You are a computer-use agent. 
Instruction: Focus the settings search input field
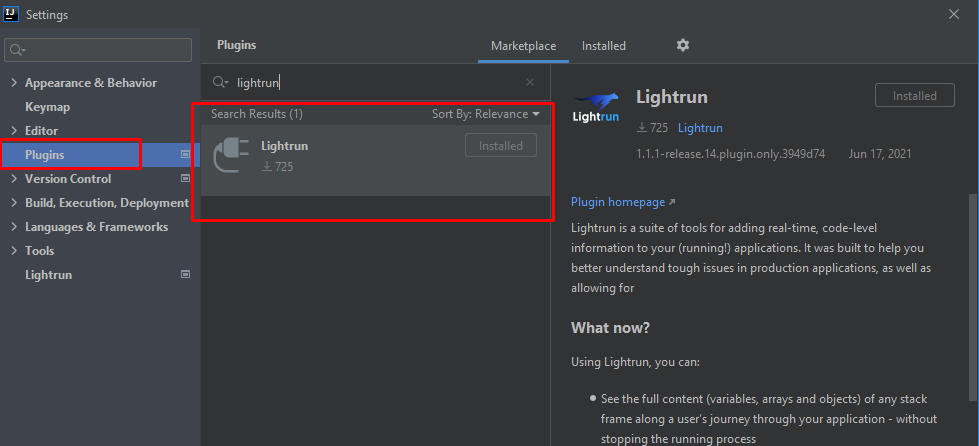point(98,50)
